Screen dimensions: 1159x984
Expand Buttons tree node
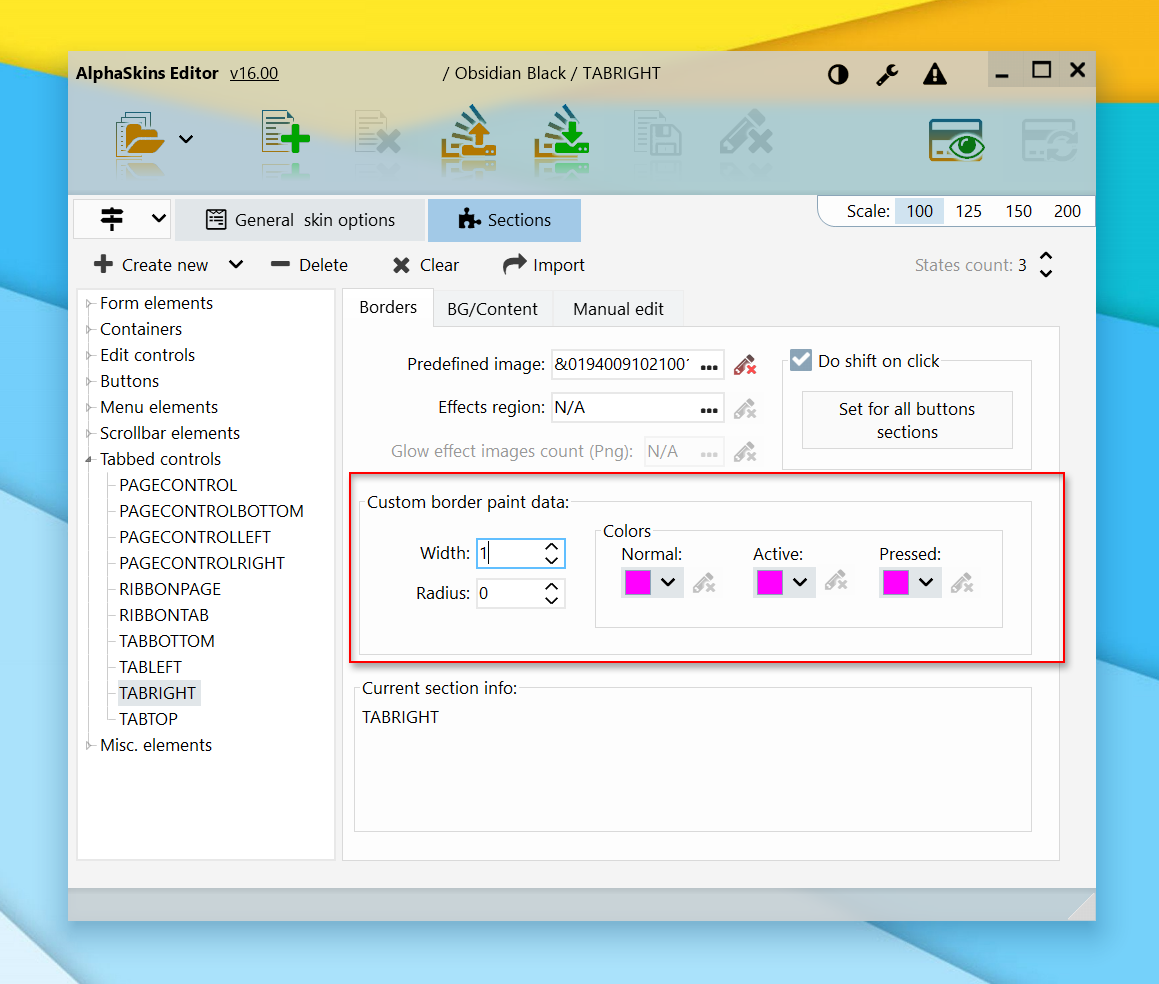point(89,381)
